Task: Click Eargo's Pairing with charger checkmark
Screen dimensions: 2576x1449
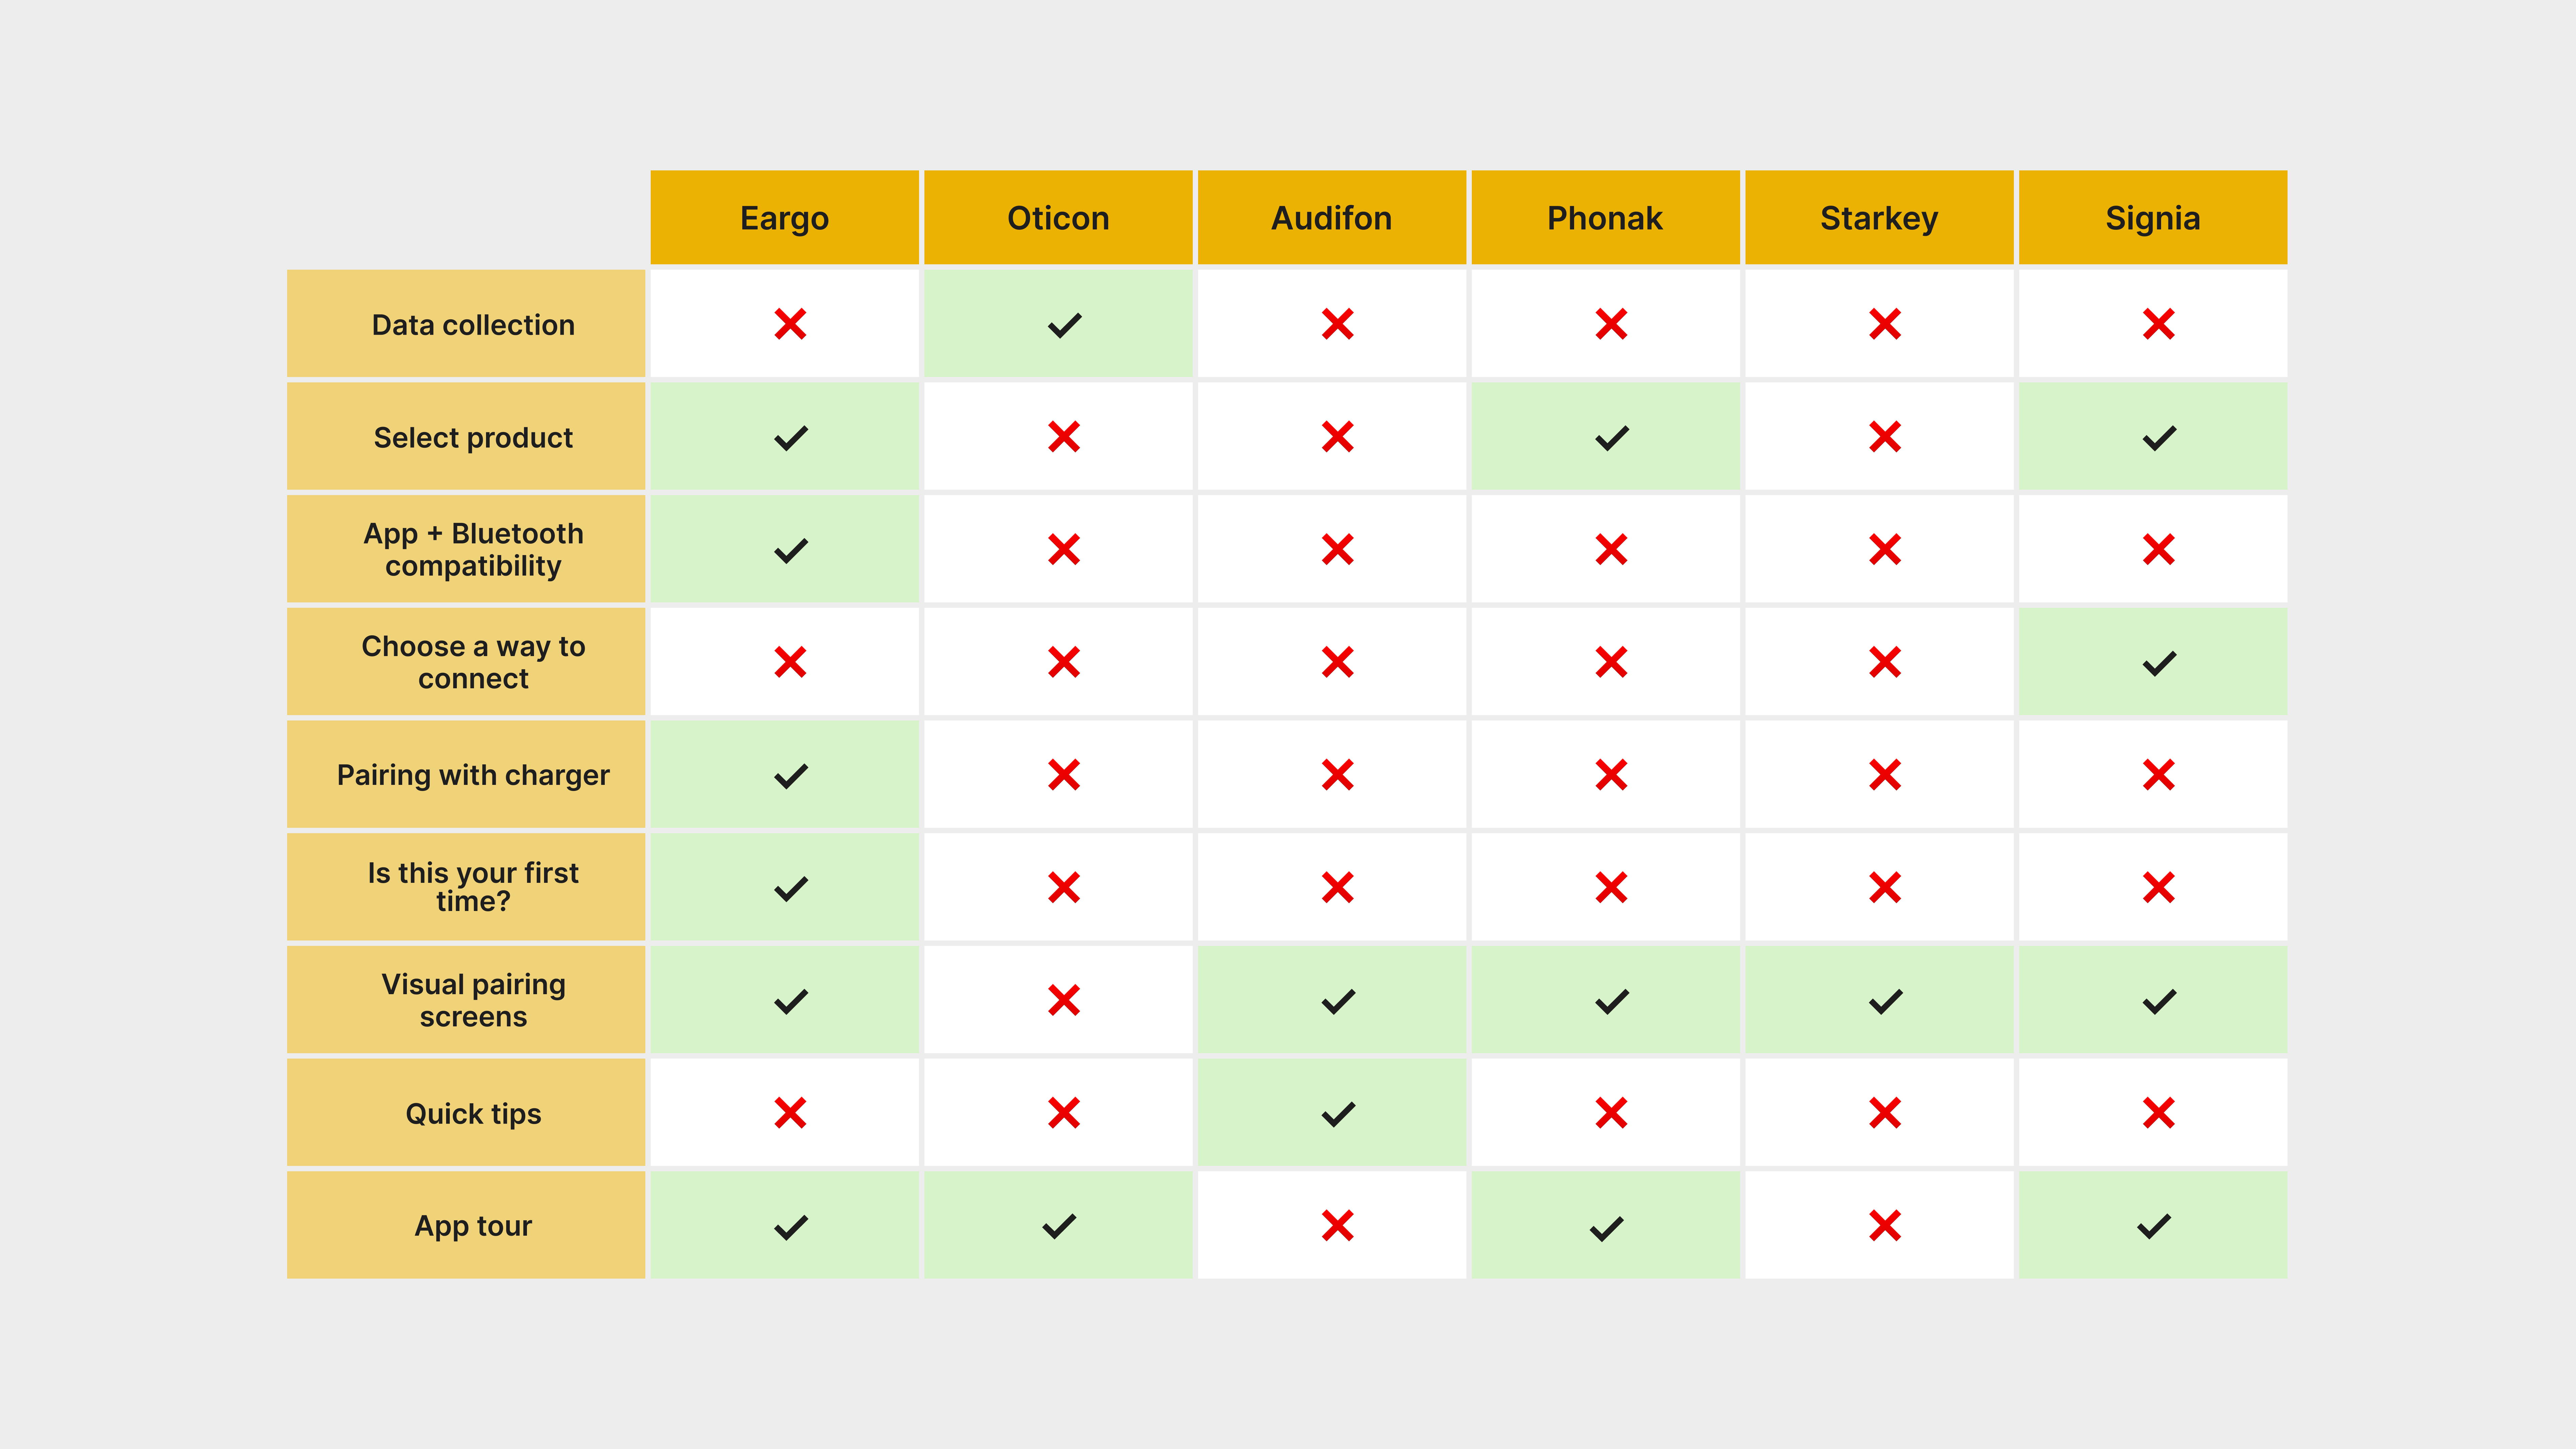Action: [790, 776]
